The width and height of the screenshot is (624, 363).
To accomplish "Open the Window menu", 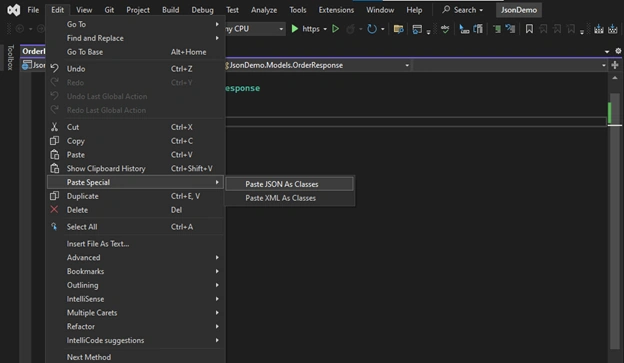I will coord(380,10).
